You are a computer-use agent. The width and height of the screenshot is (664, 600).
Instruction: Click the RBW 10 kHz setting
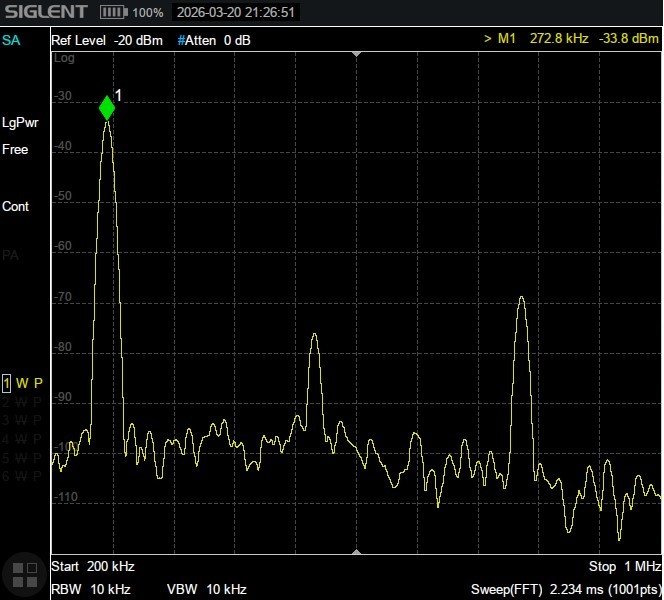[x=91, y=589]
